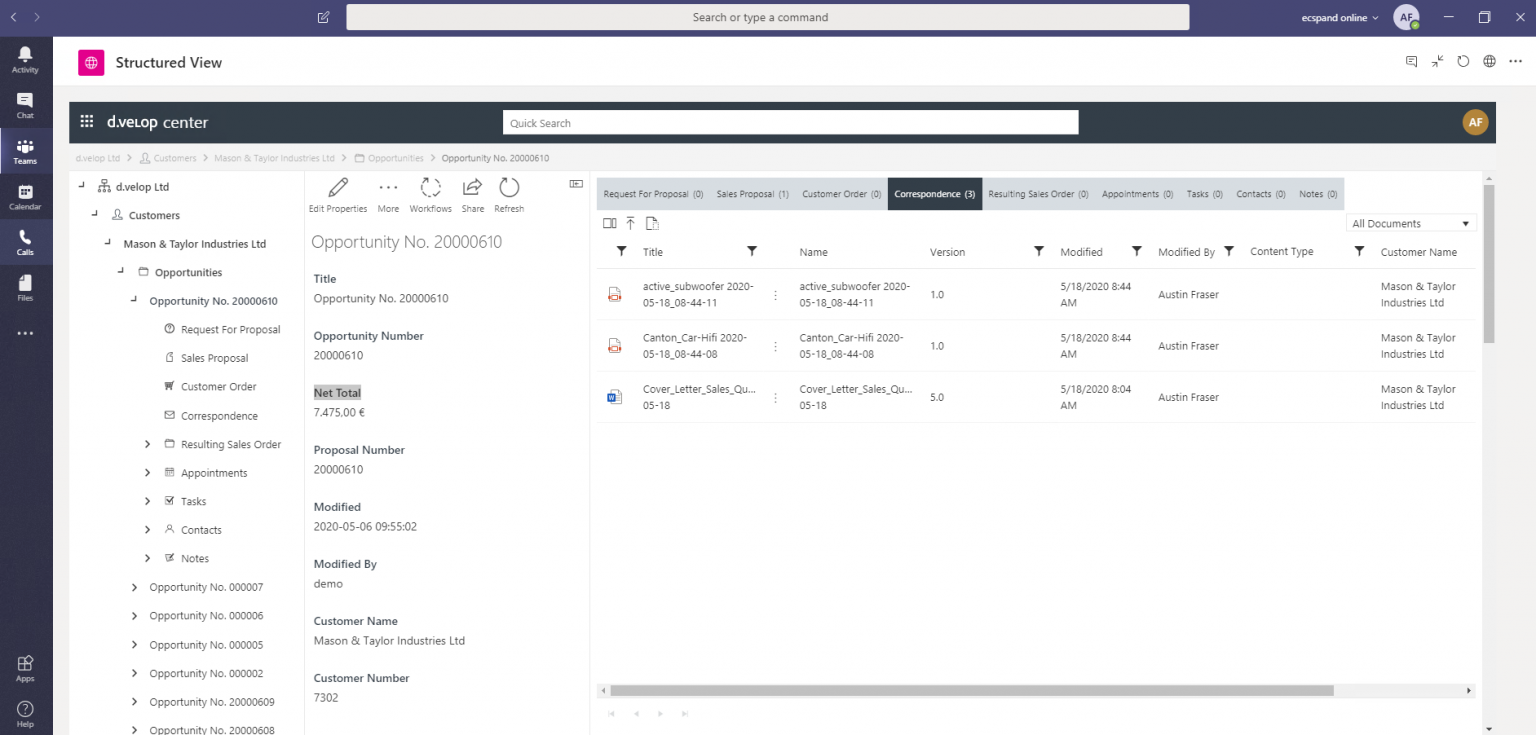Select Sales Proposal in the tree
Viewport: 1536px width, 735px height.
[x=214, y=358]
